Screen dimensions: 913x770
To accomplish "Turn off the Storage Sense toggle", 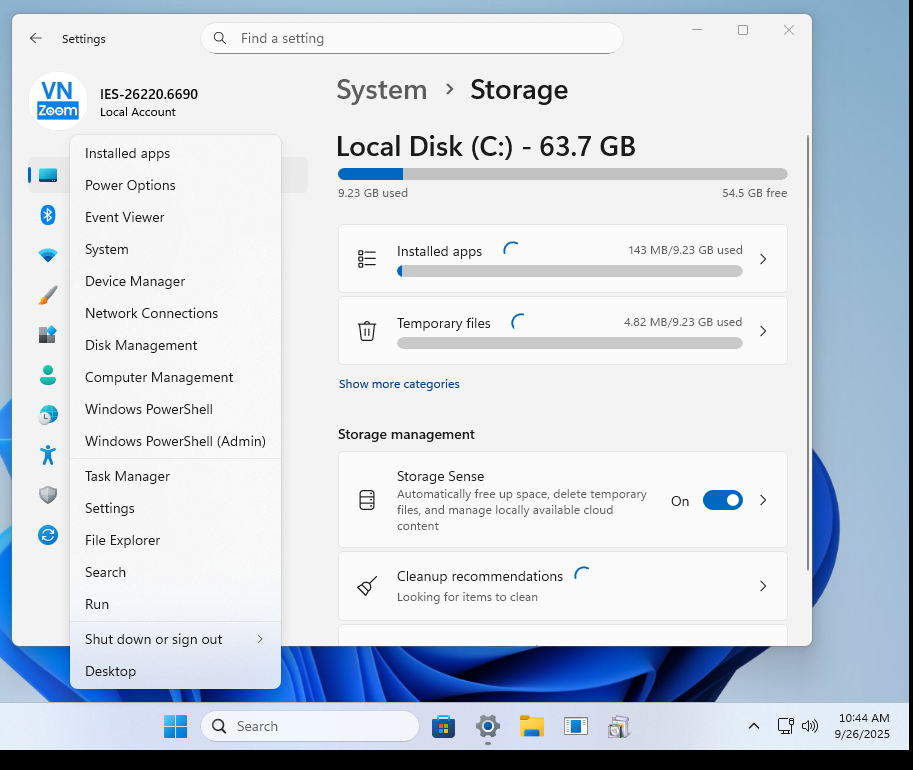I will (x=723, y=500).
